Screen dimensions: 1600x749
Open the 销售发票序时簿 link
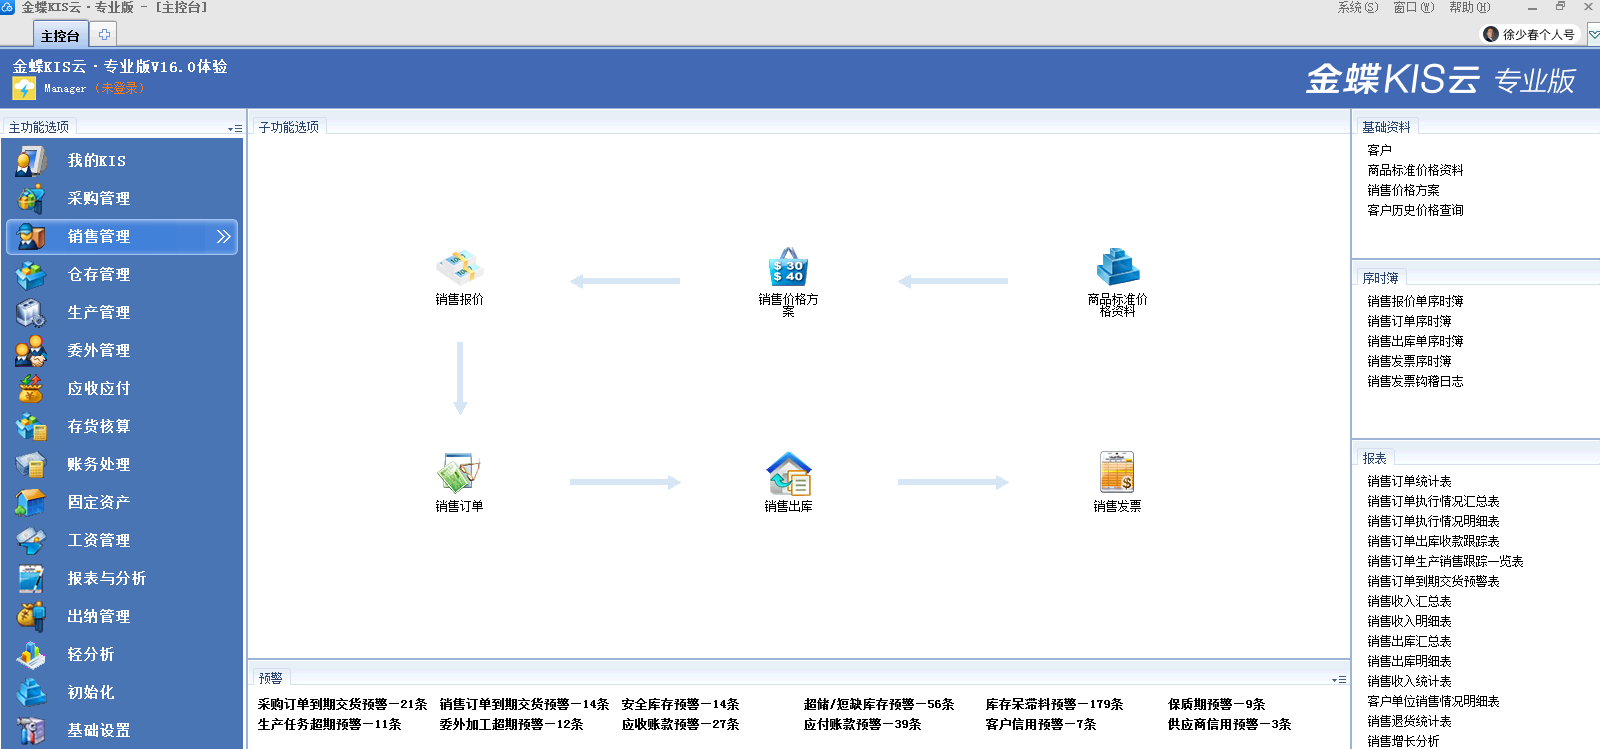tap(1409, 361)
